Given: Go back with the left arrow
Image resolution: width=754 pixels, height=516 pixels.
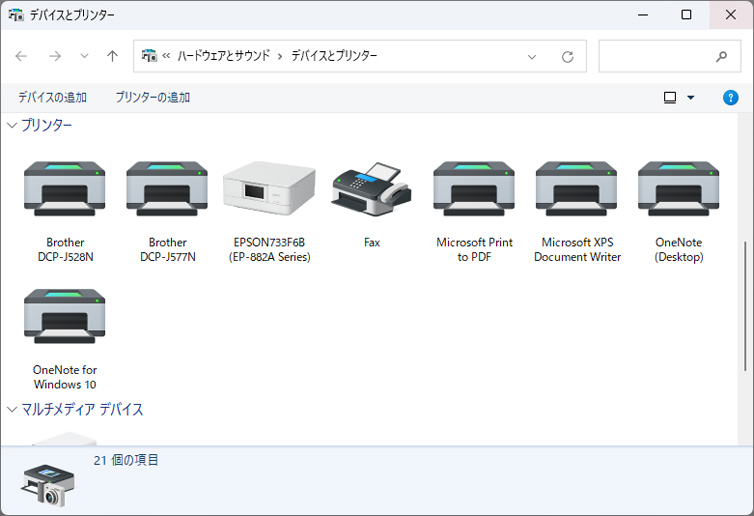Looking at the screenshot, I should 21,56.
